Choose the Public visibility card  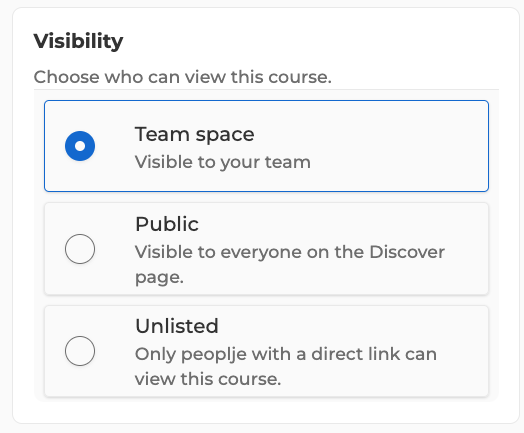(266, 249)
